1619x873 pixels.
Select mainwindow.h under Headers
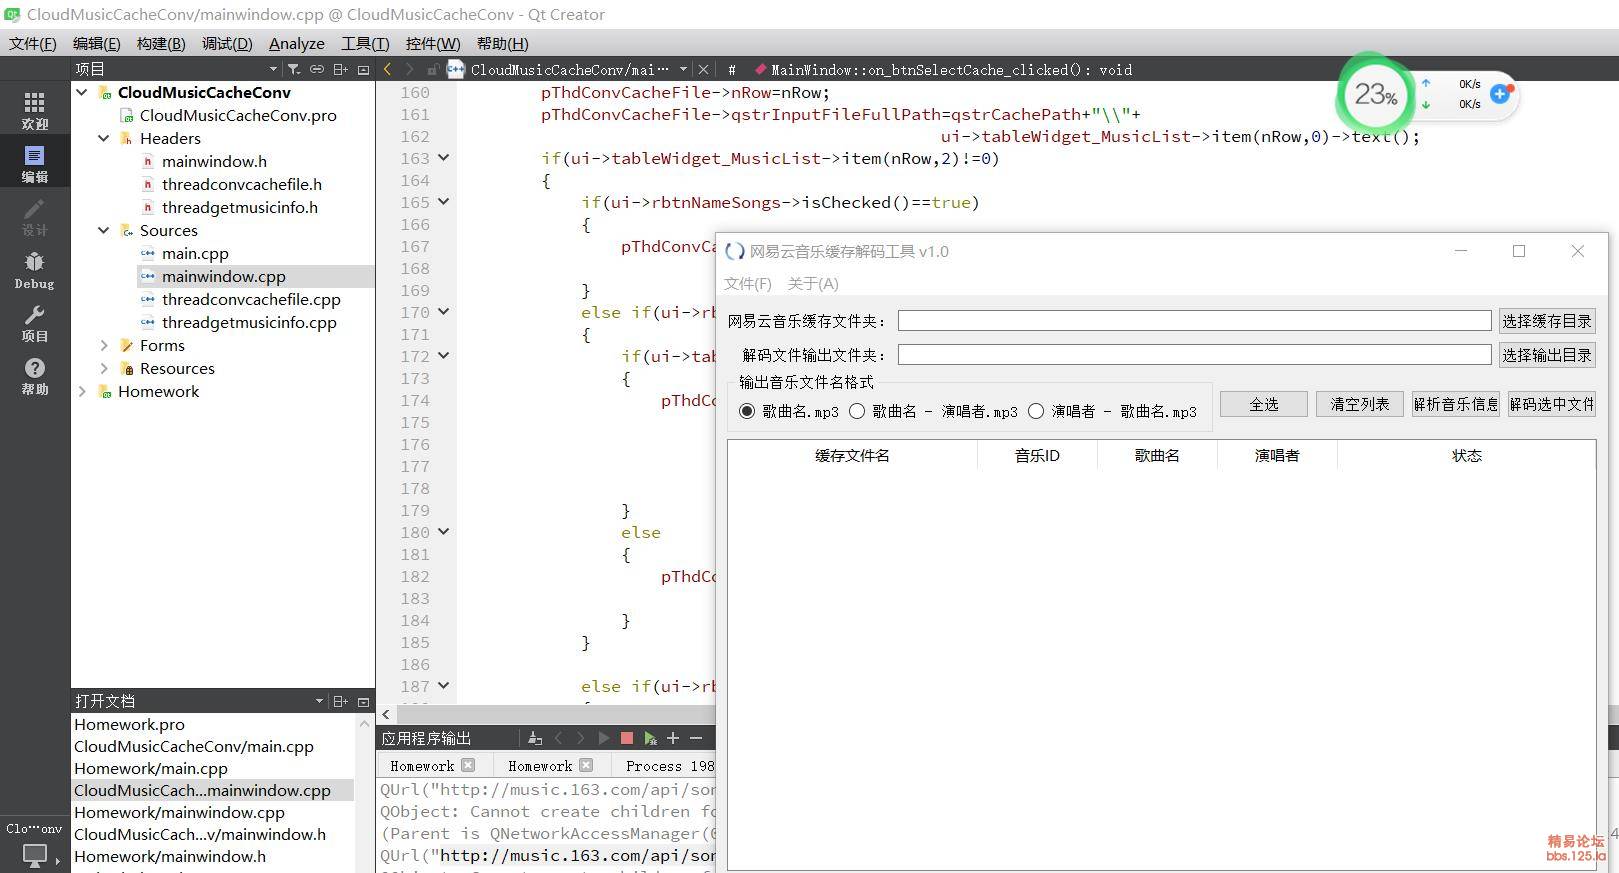[214, 161]
